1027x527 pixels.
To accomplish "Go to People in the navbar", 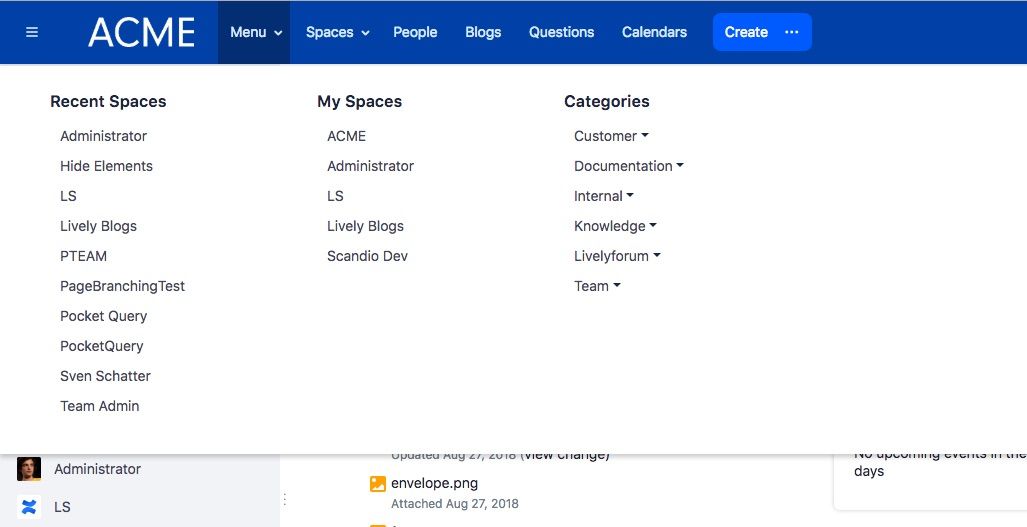I will click(x=415, y=32).
